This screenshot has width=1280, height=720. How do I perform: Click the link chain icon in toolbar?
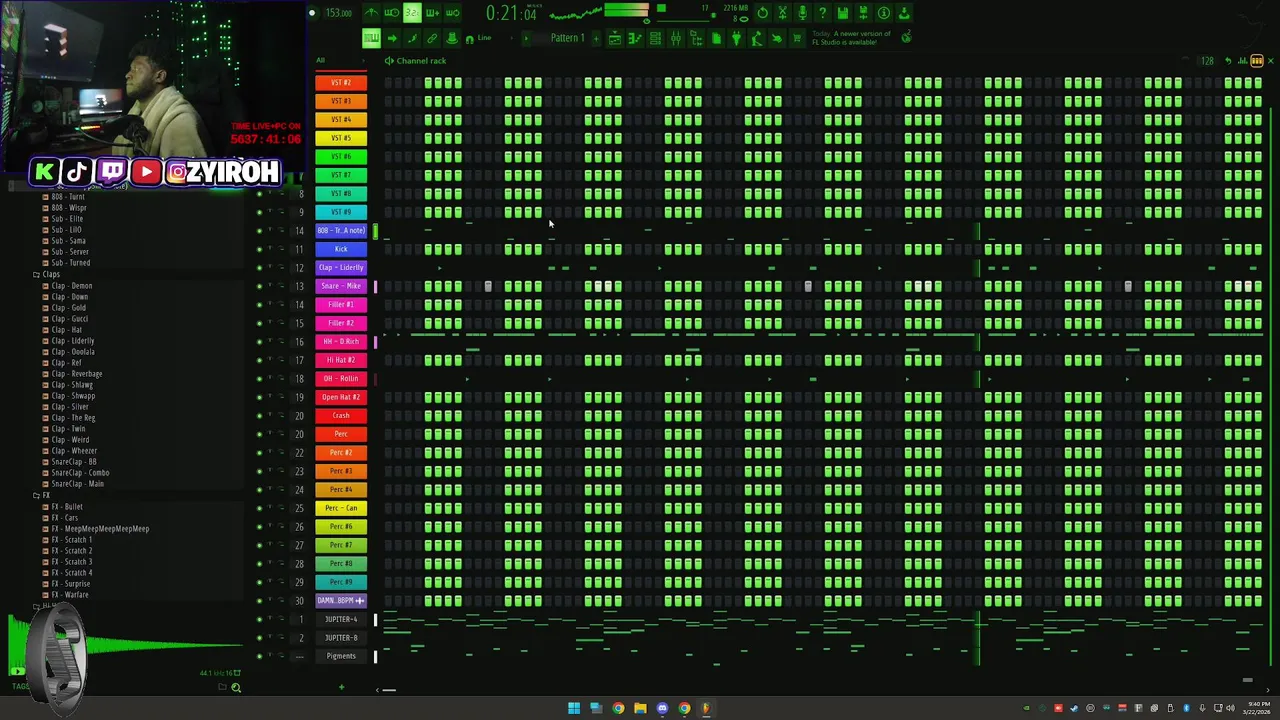coord(432,38)
